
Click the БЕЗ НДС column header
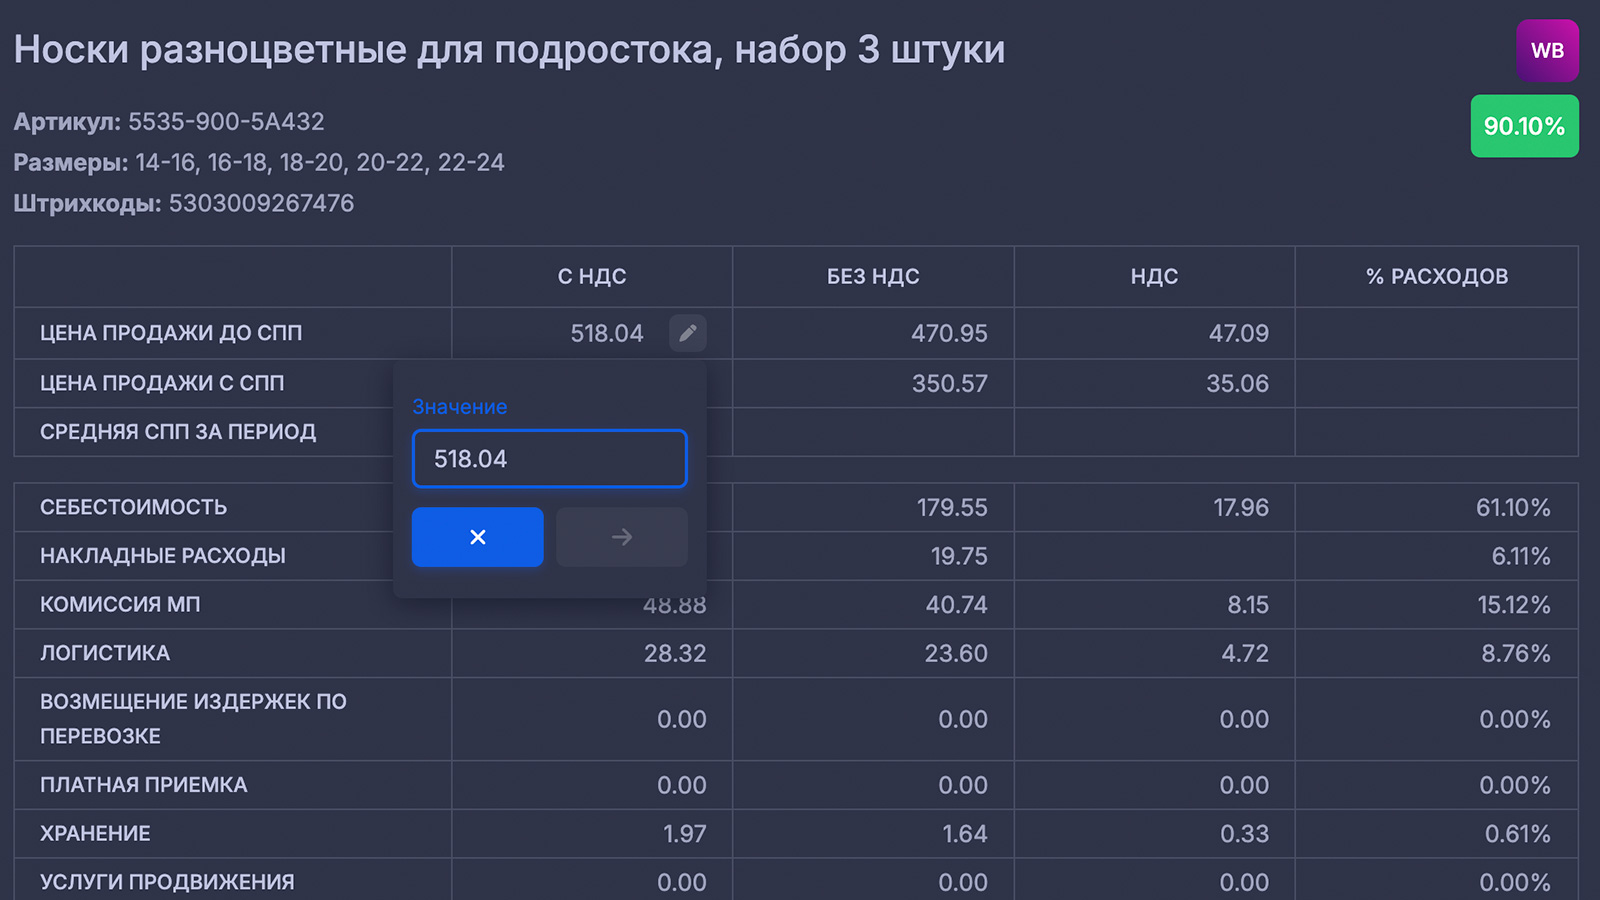pyautogui.click(x=873, y=277)
